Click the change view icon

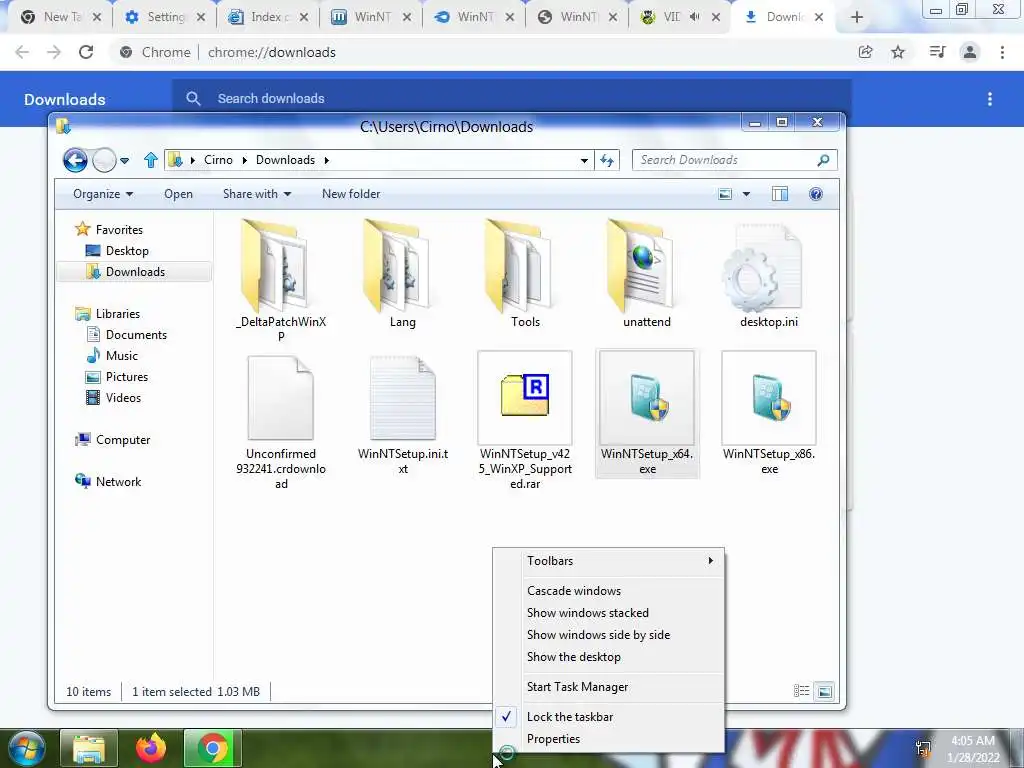coord(725,194)
